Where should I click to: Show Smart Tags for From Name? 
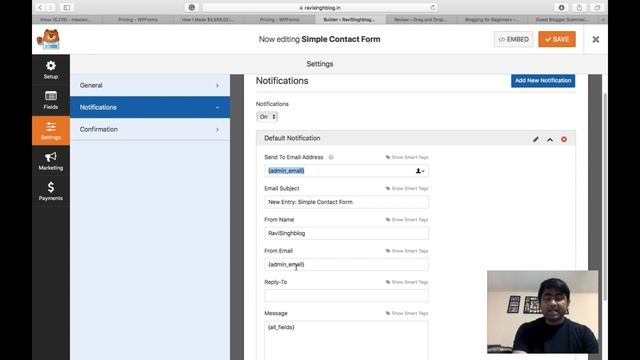[x=407, y=220]
